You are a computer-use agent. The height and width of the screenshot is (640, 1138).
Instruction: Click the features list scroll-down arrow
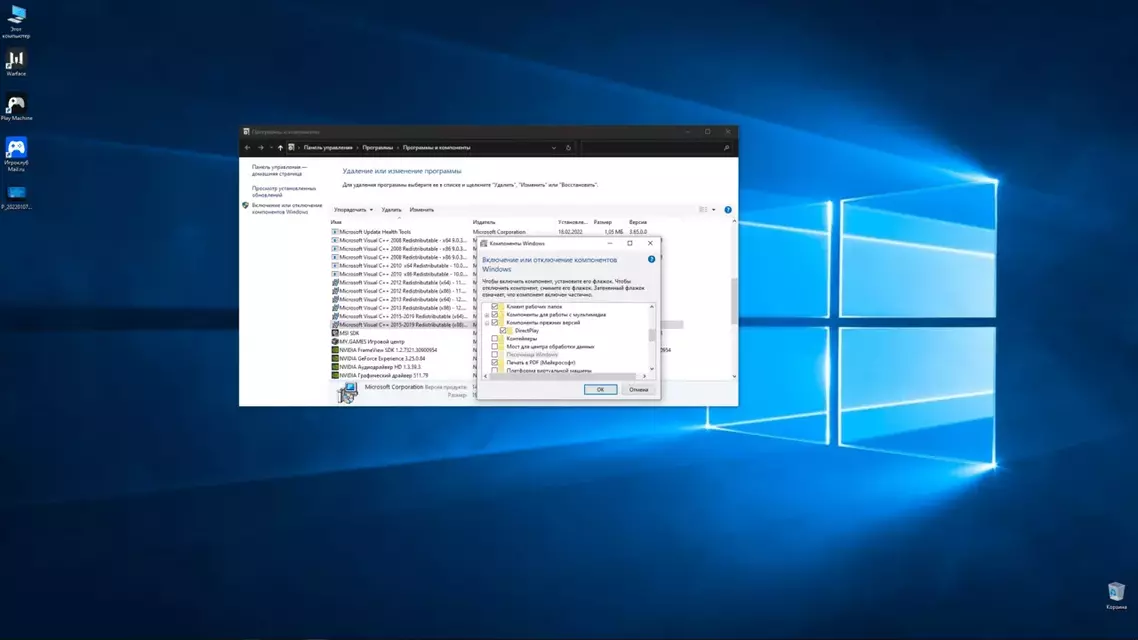651,369
